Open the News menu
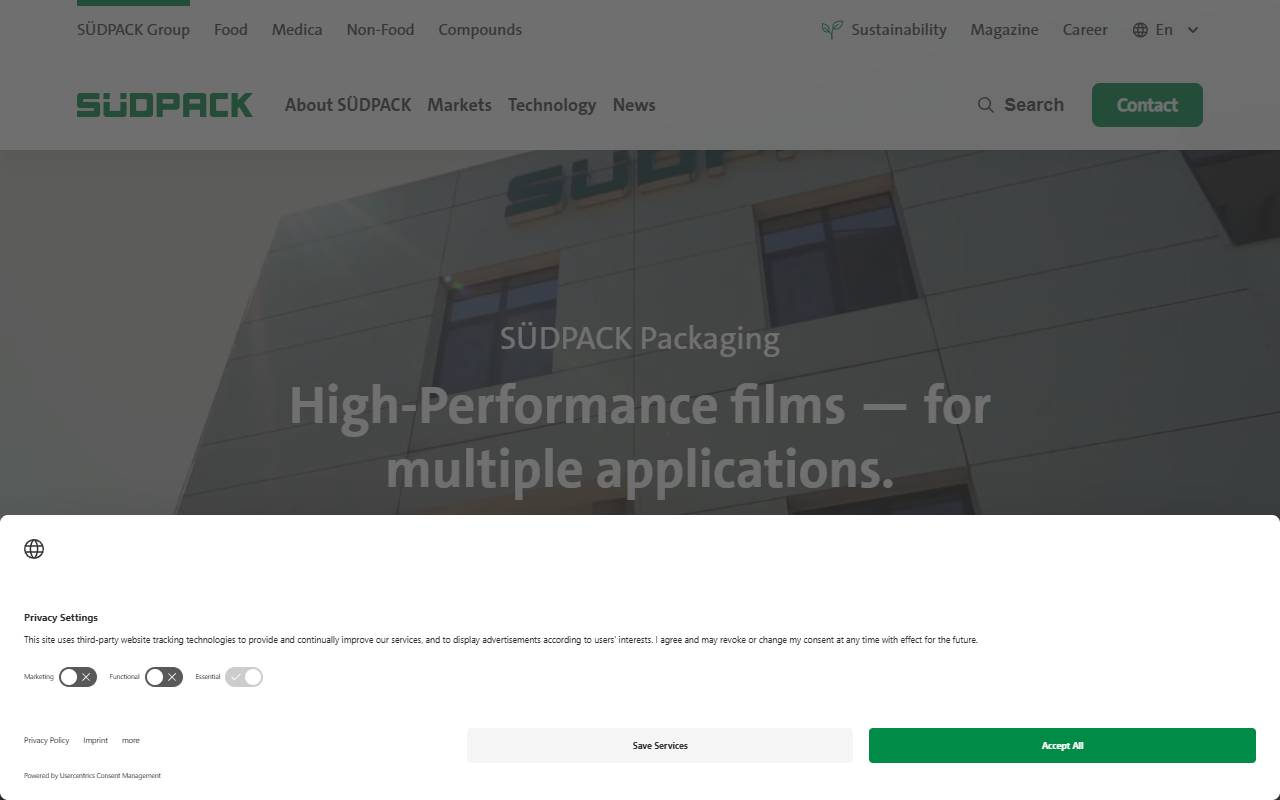 [634, 105]
